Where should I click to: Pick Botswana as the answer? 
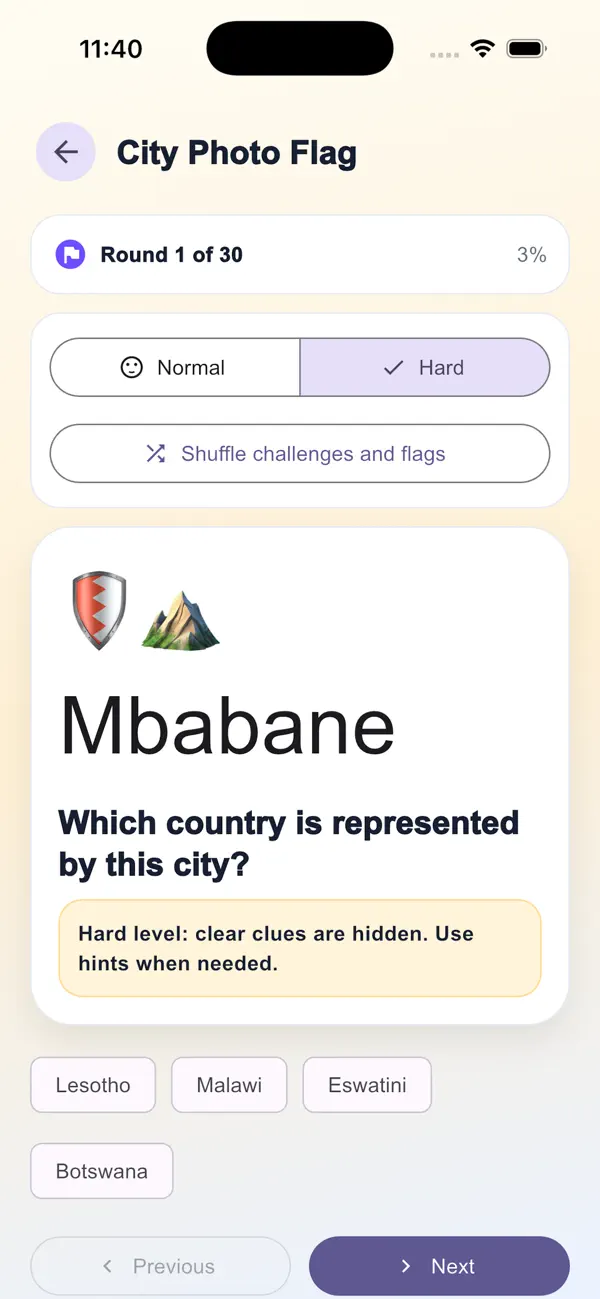[x=102, y=1171]
